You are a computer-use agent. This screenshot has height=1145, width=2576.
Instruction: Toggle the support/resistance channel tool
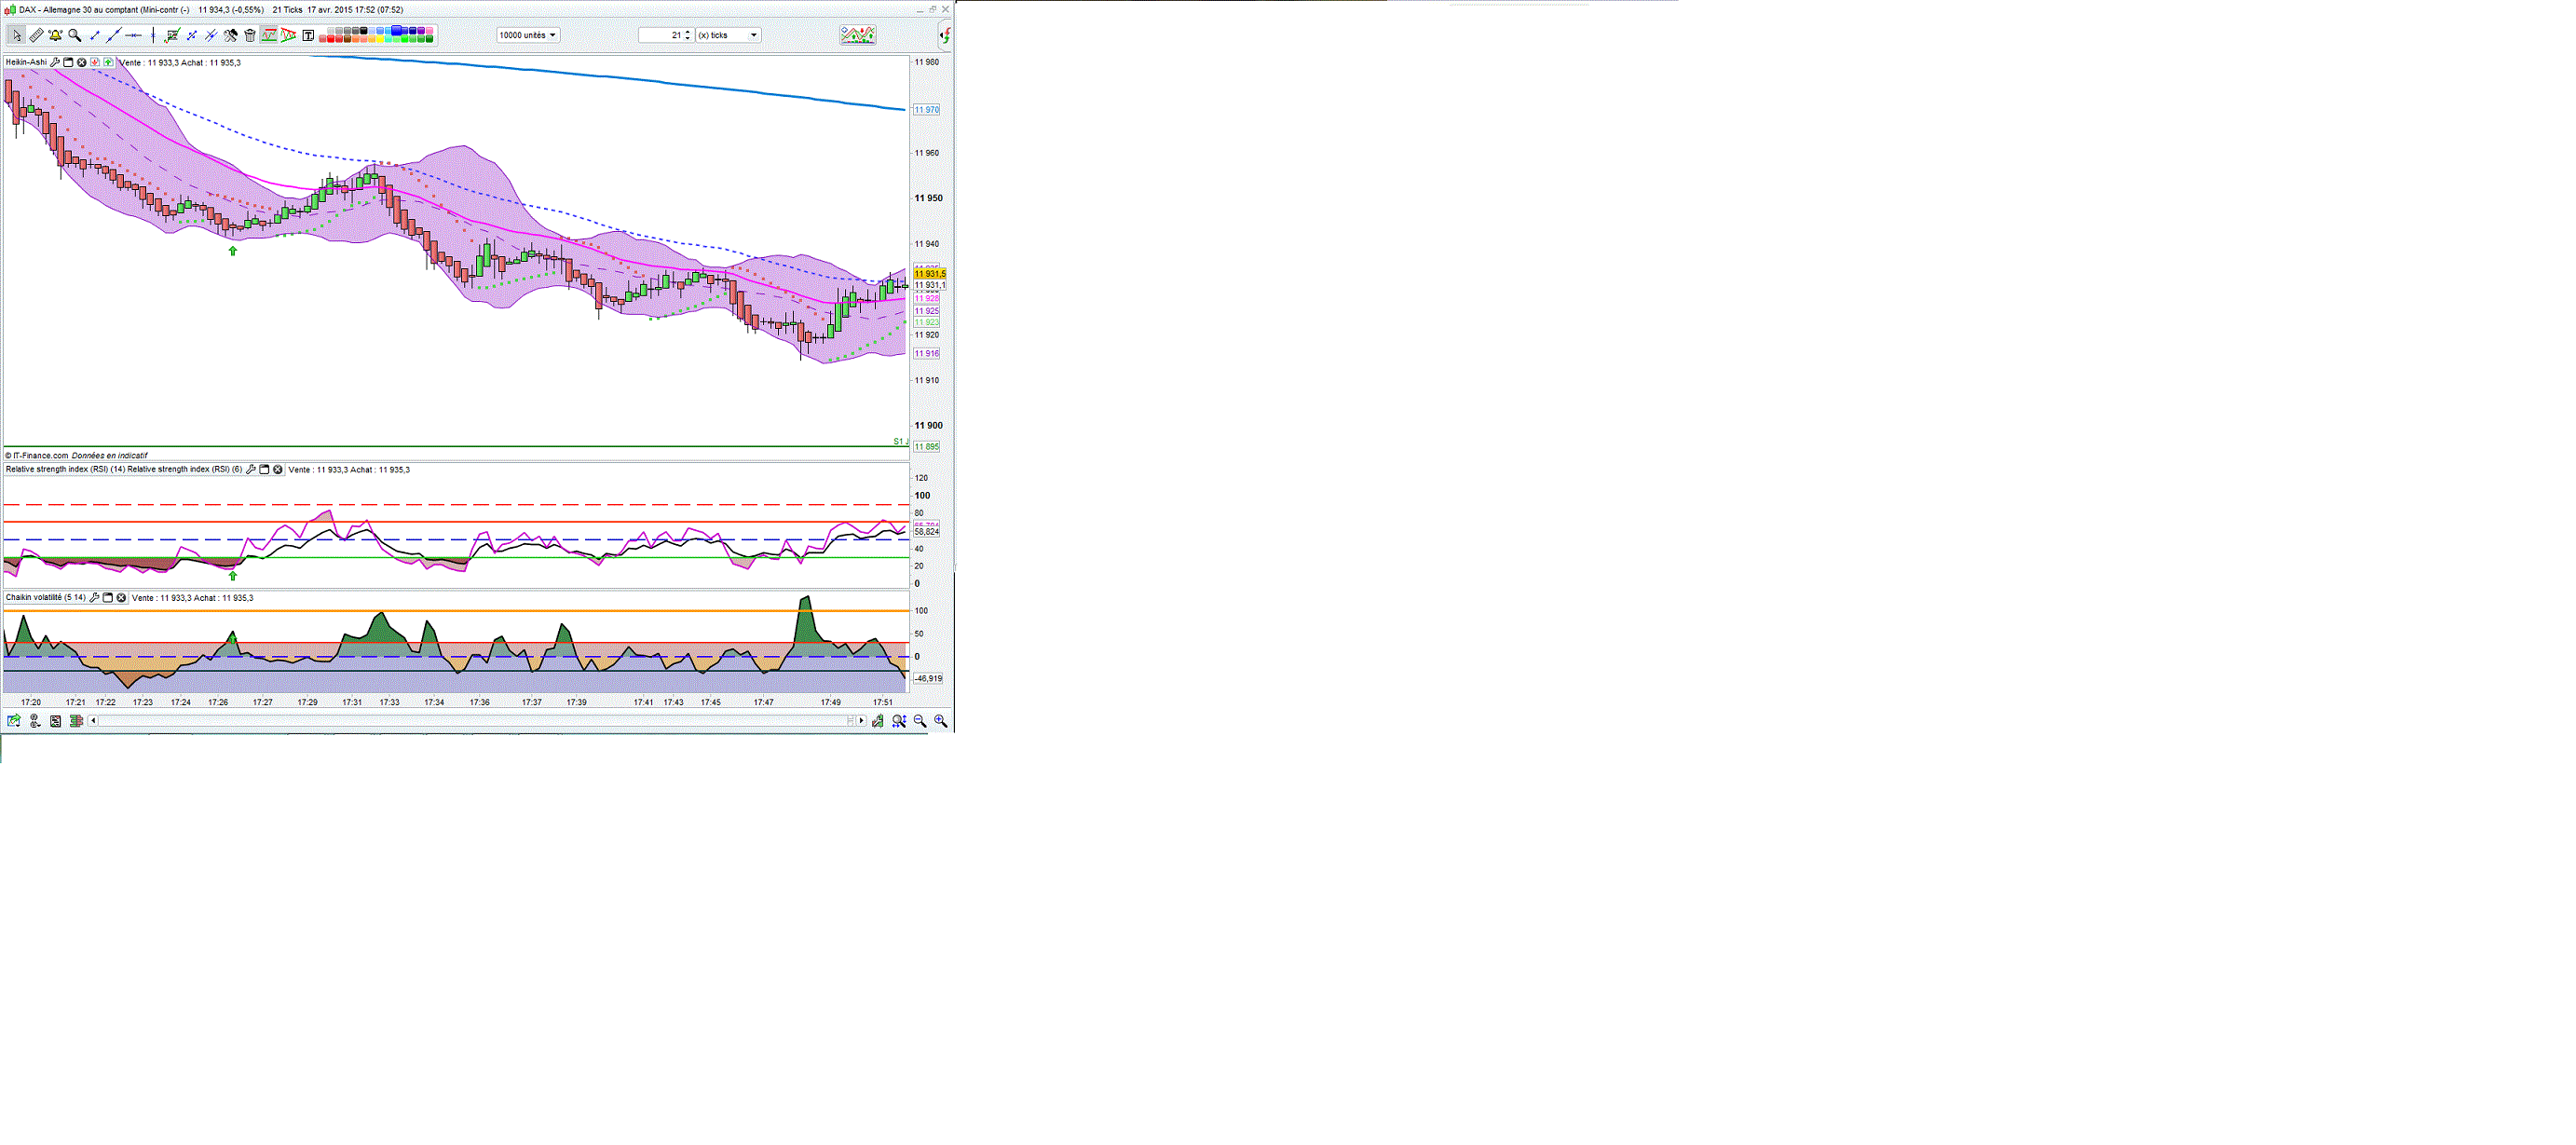(269, 36)
